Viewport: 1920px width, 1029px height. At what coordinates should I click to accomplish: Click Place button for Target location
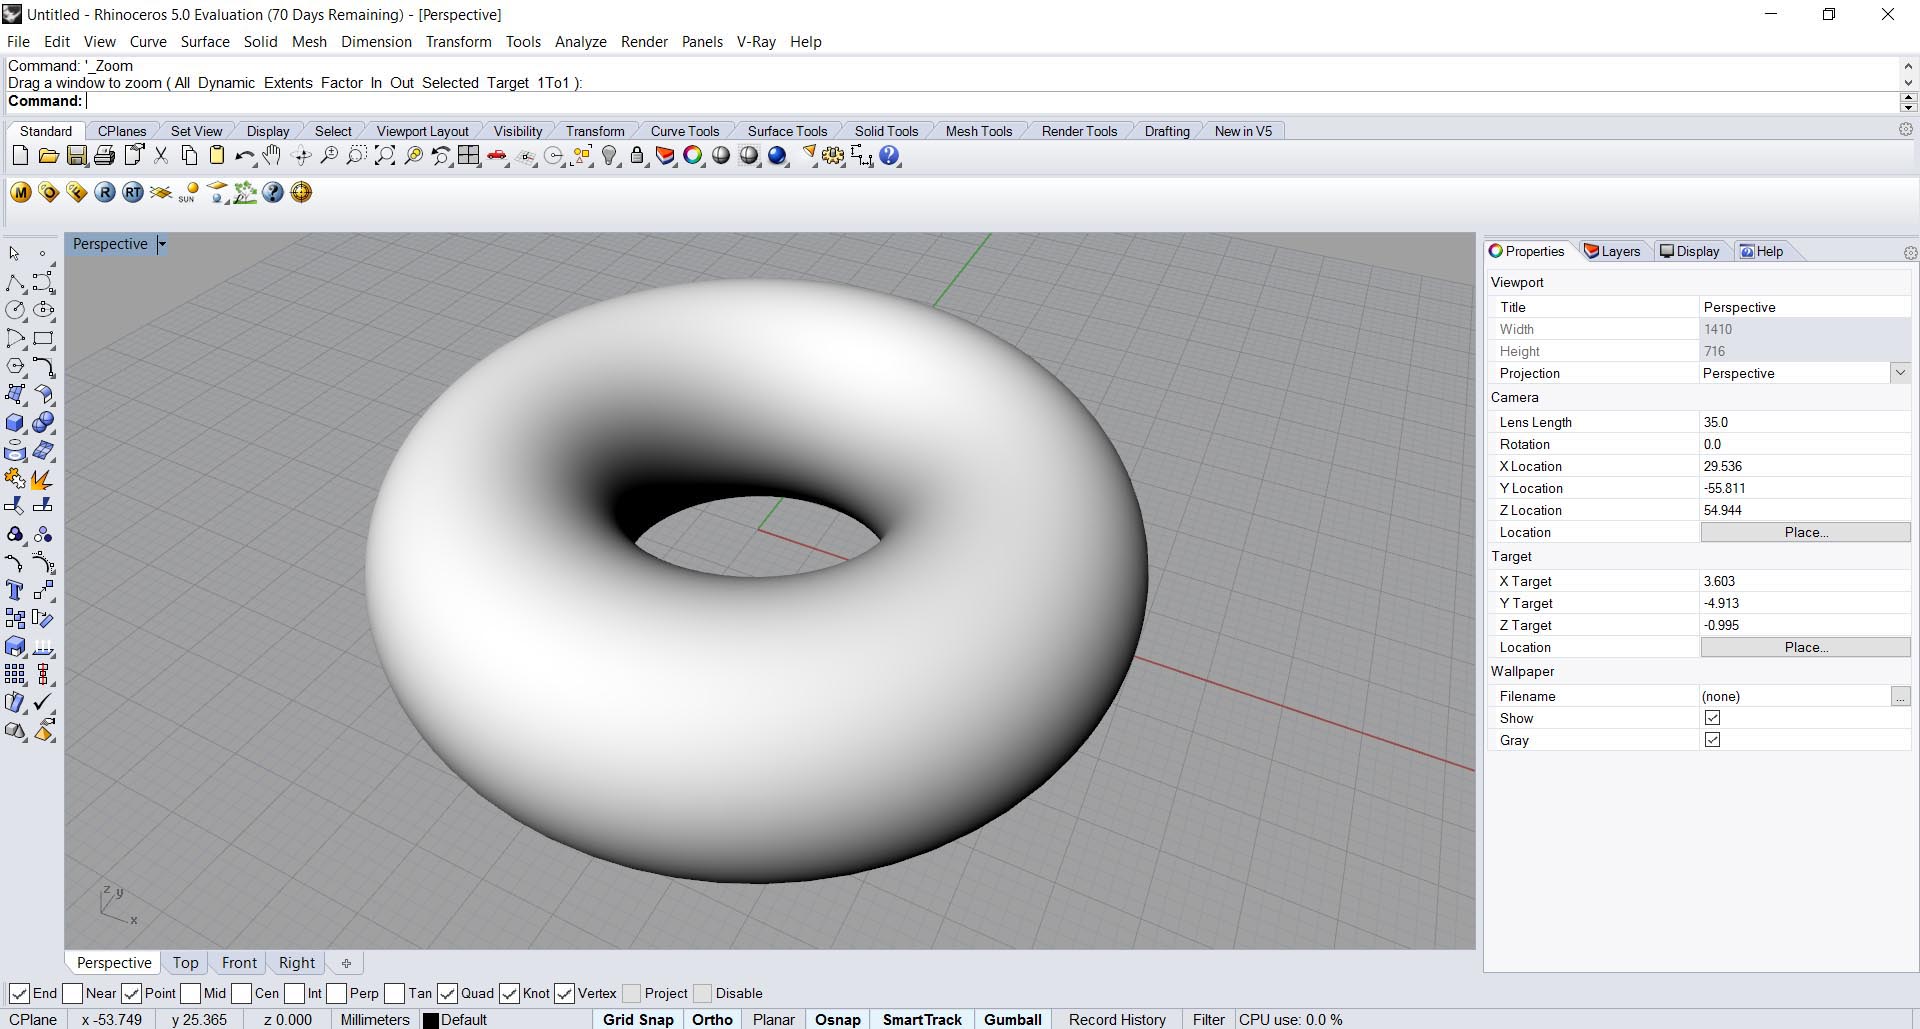[x=1805, y=648]
